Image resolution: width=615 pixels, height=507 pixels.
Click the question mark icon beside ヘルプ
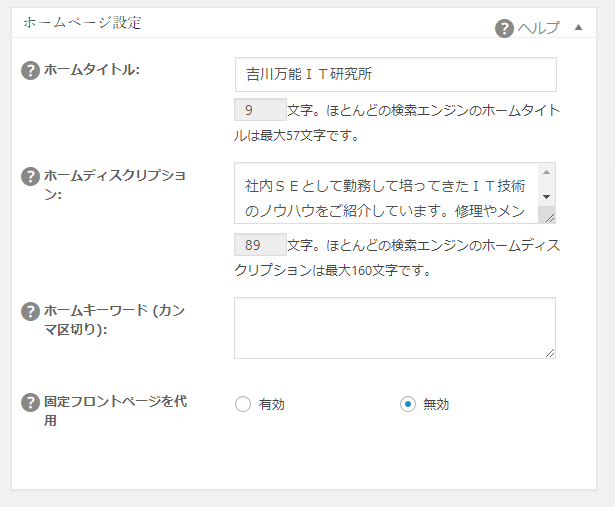[x=505, y=28]
